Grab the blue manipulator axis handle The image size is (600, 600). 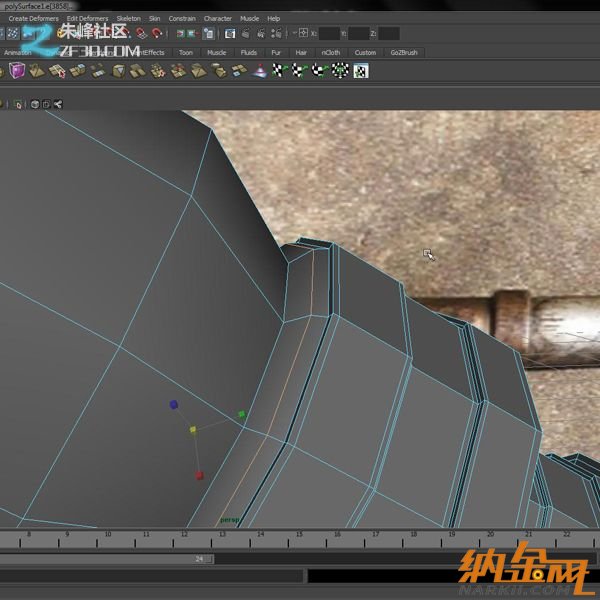[173, 405]
